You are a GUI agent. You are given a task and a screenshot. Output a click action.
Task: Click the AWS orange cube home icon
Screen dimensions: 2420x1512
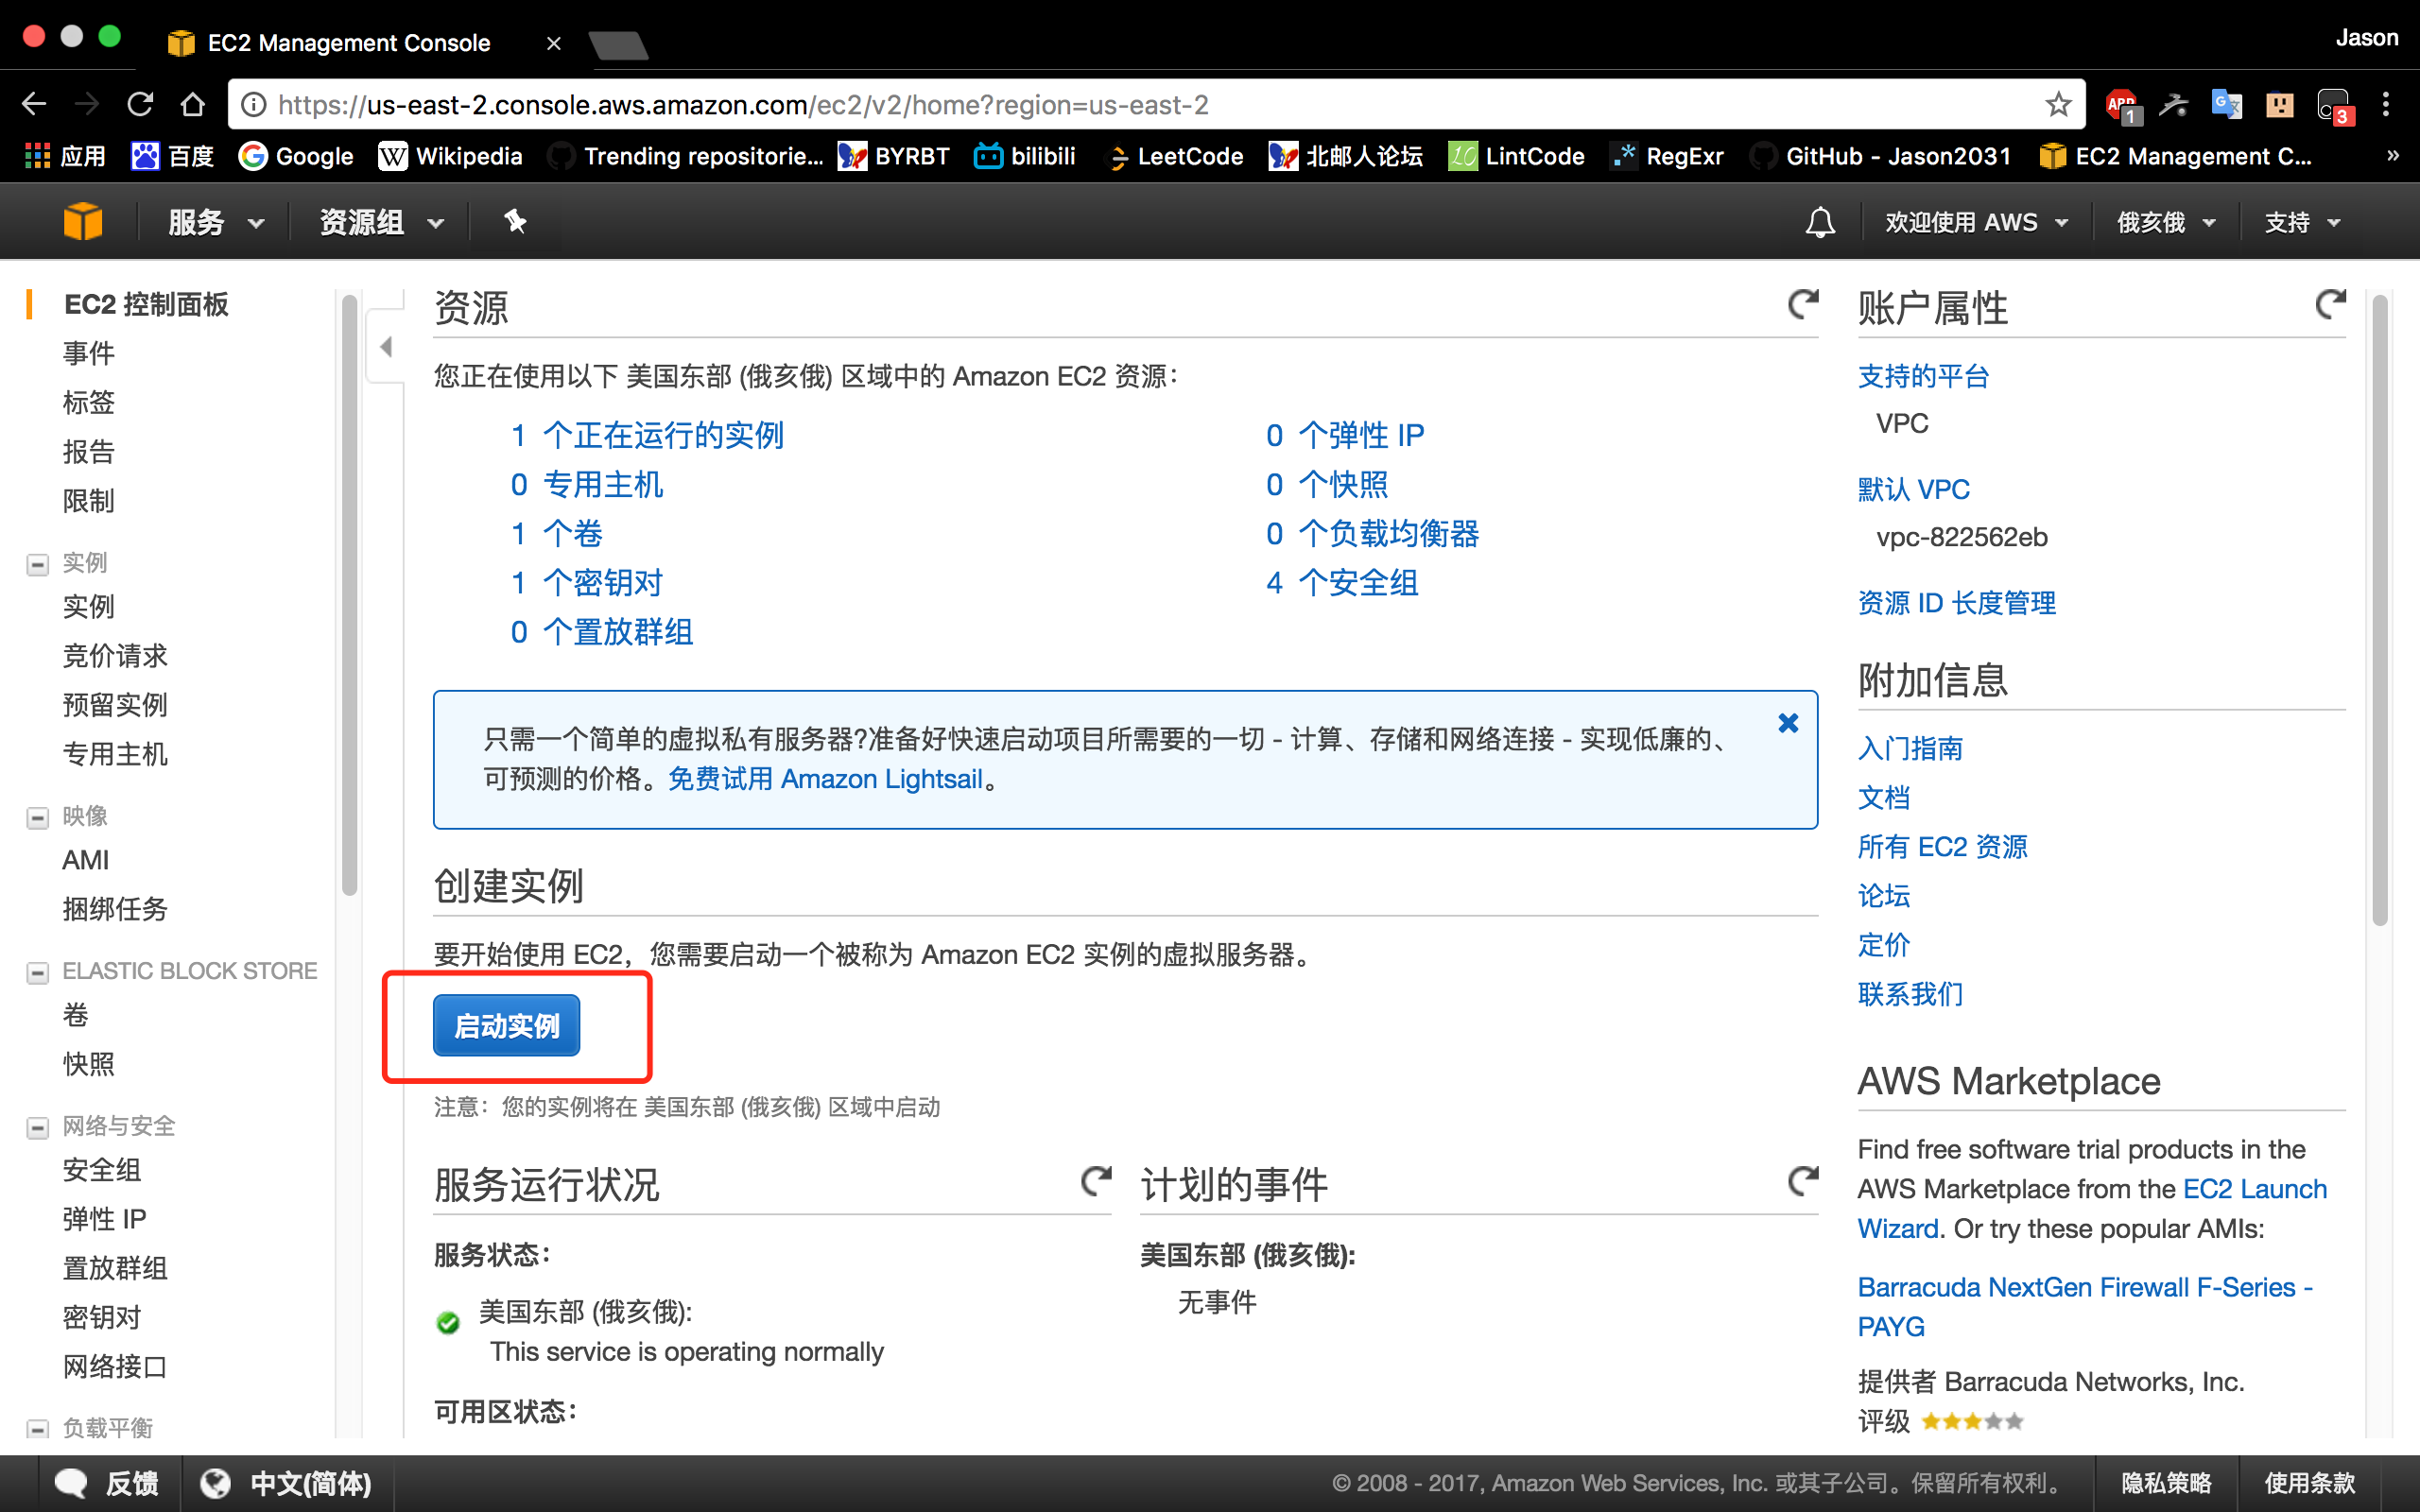[x=82, y=221]
